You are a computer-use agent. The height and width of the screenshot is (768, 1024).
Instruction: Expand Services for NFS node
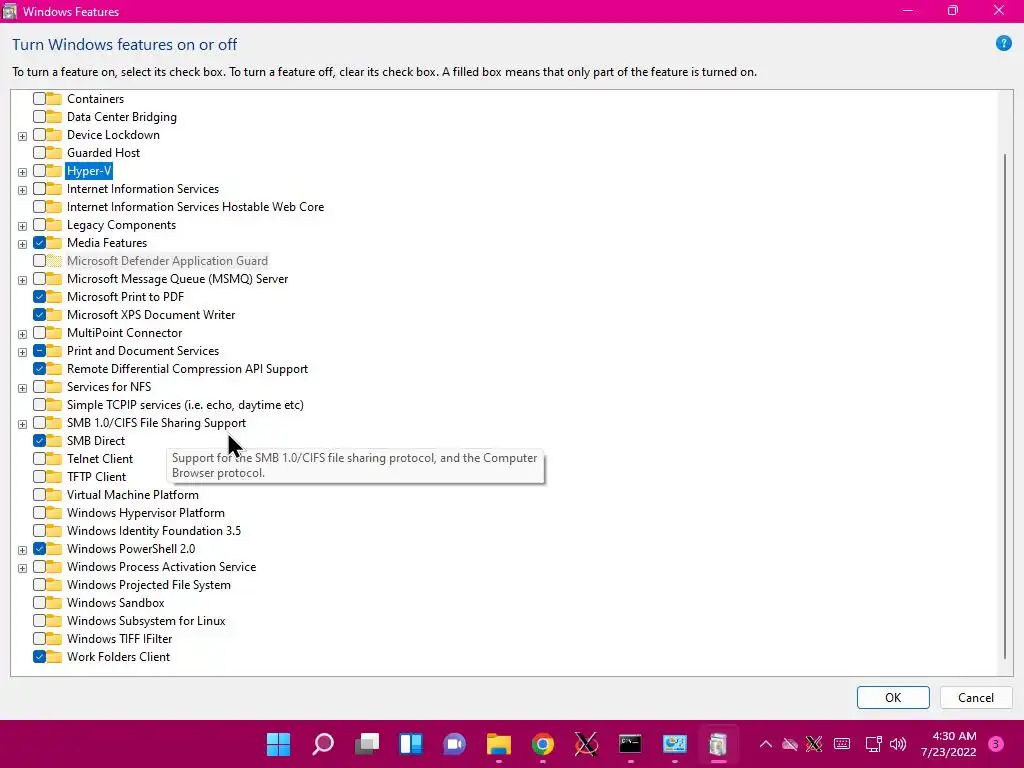tap(22, 388)
